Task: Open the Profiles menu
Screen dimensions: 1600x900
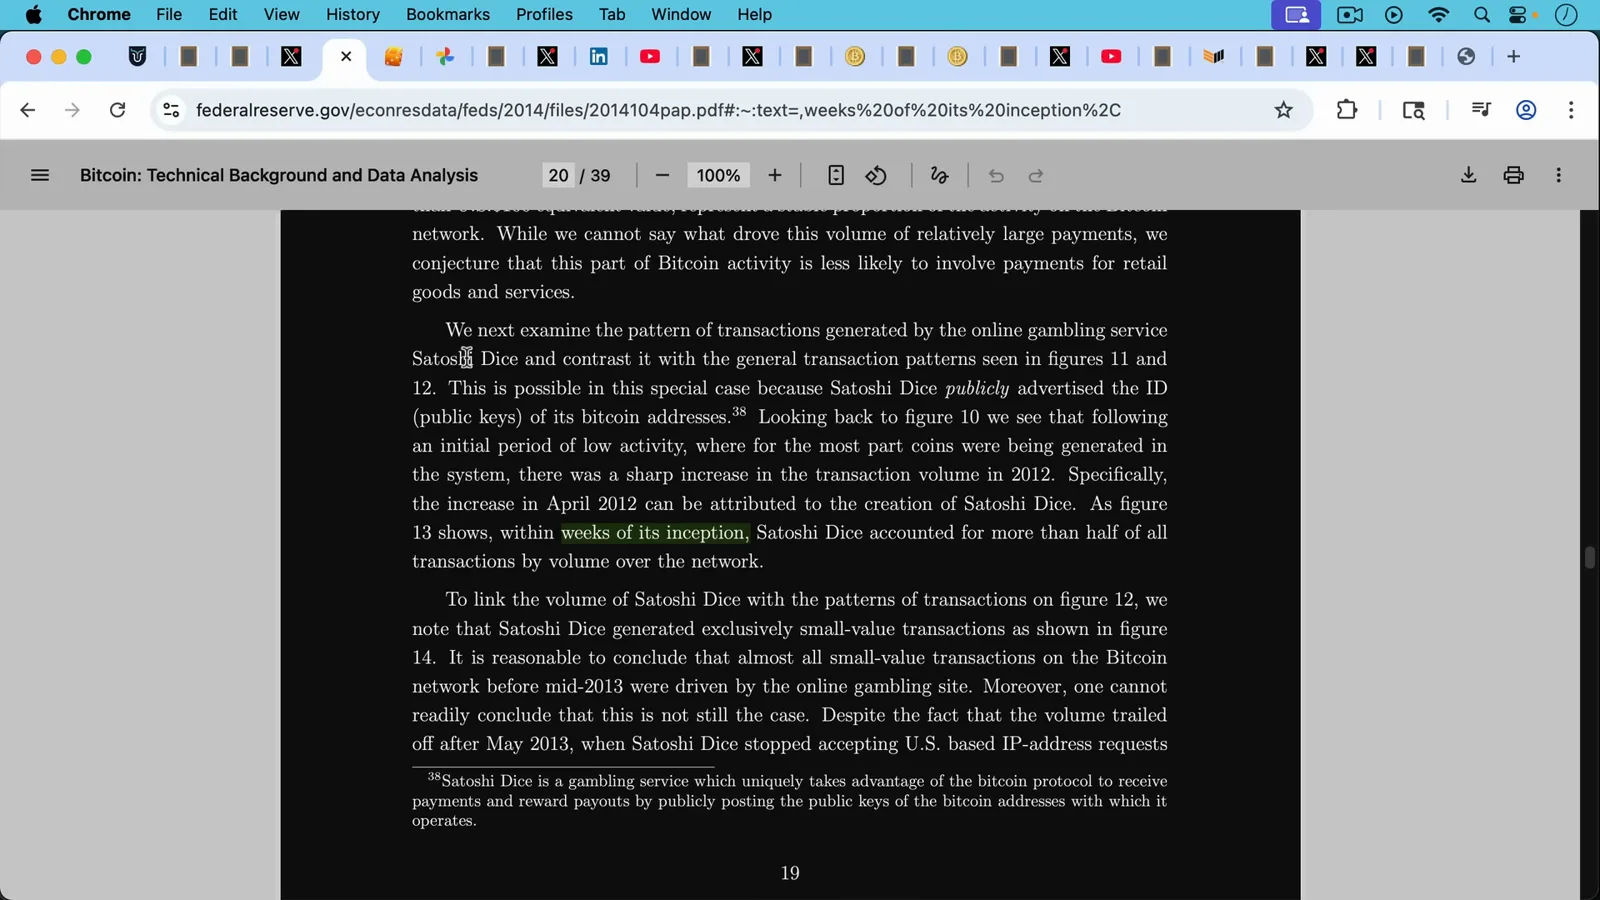Action: (544, 14)
